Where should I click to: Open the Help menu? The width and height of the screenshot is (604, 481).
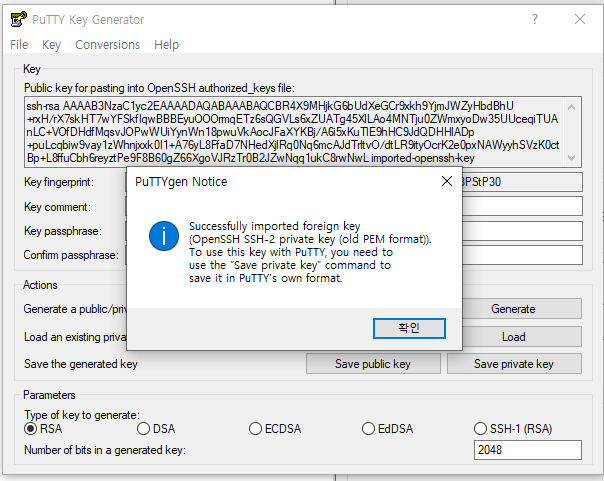pyautogui.click(x=166, y=45)
